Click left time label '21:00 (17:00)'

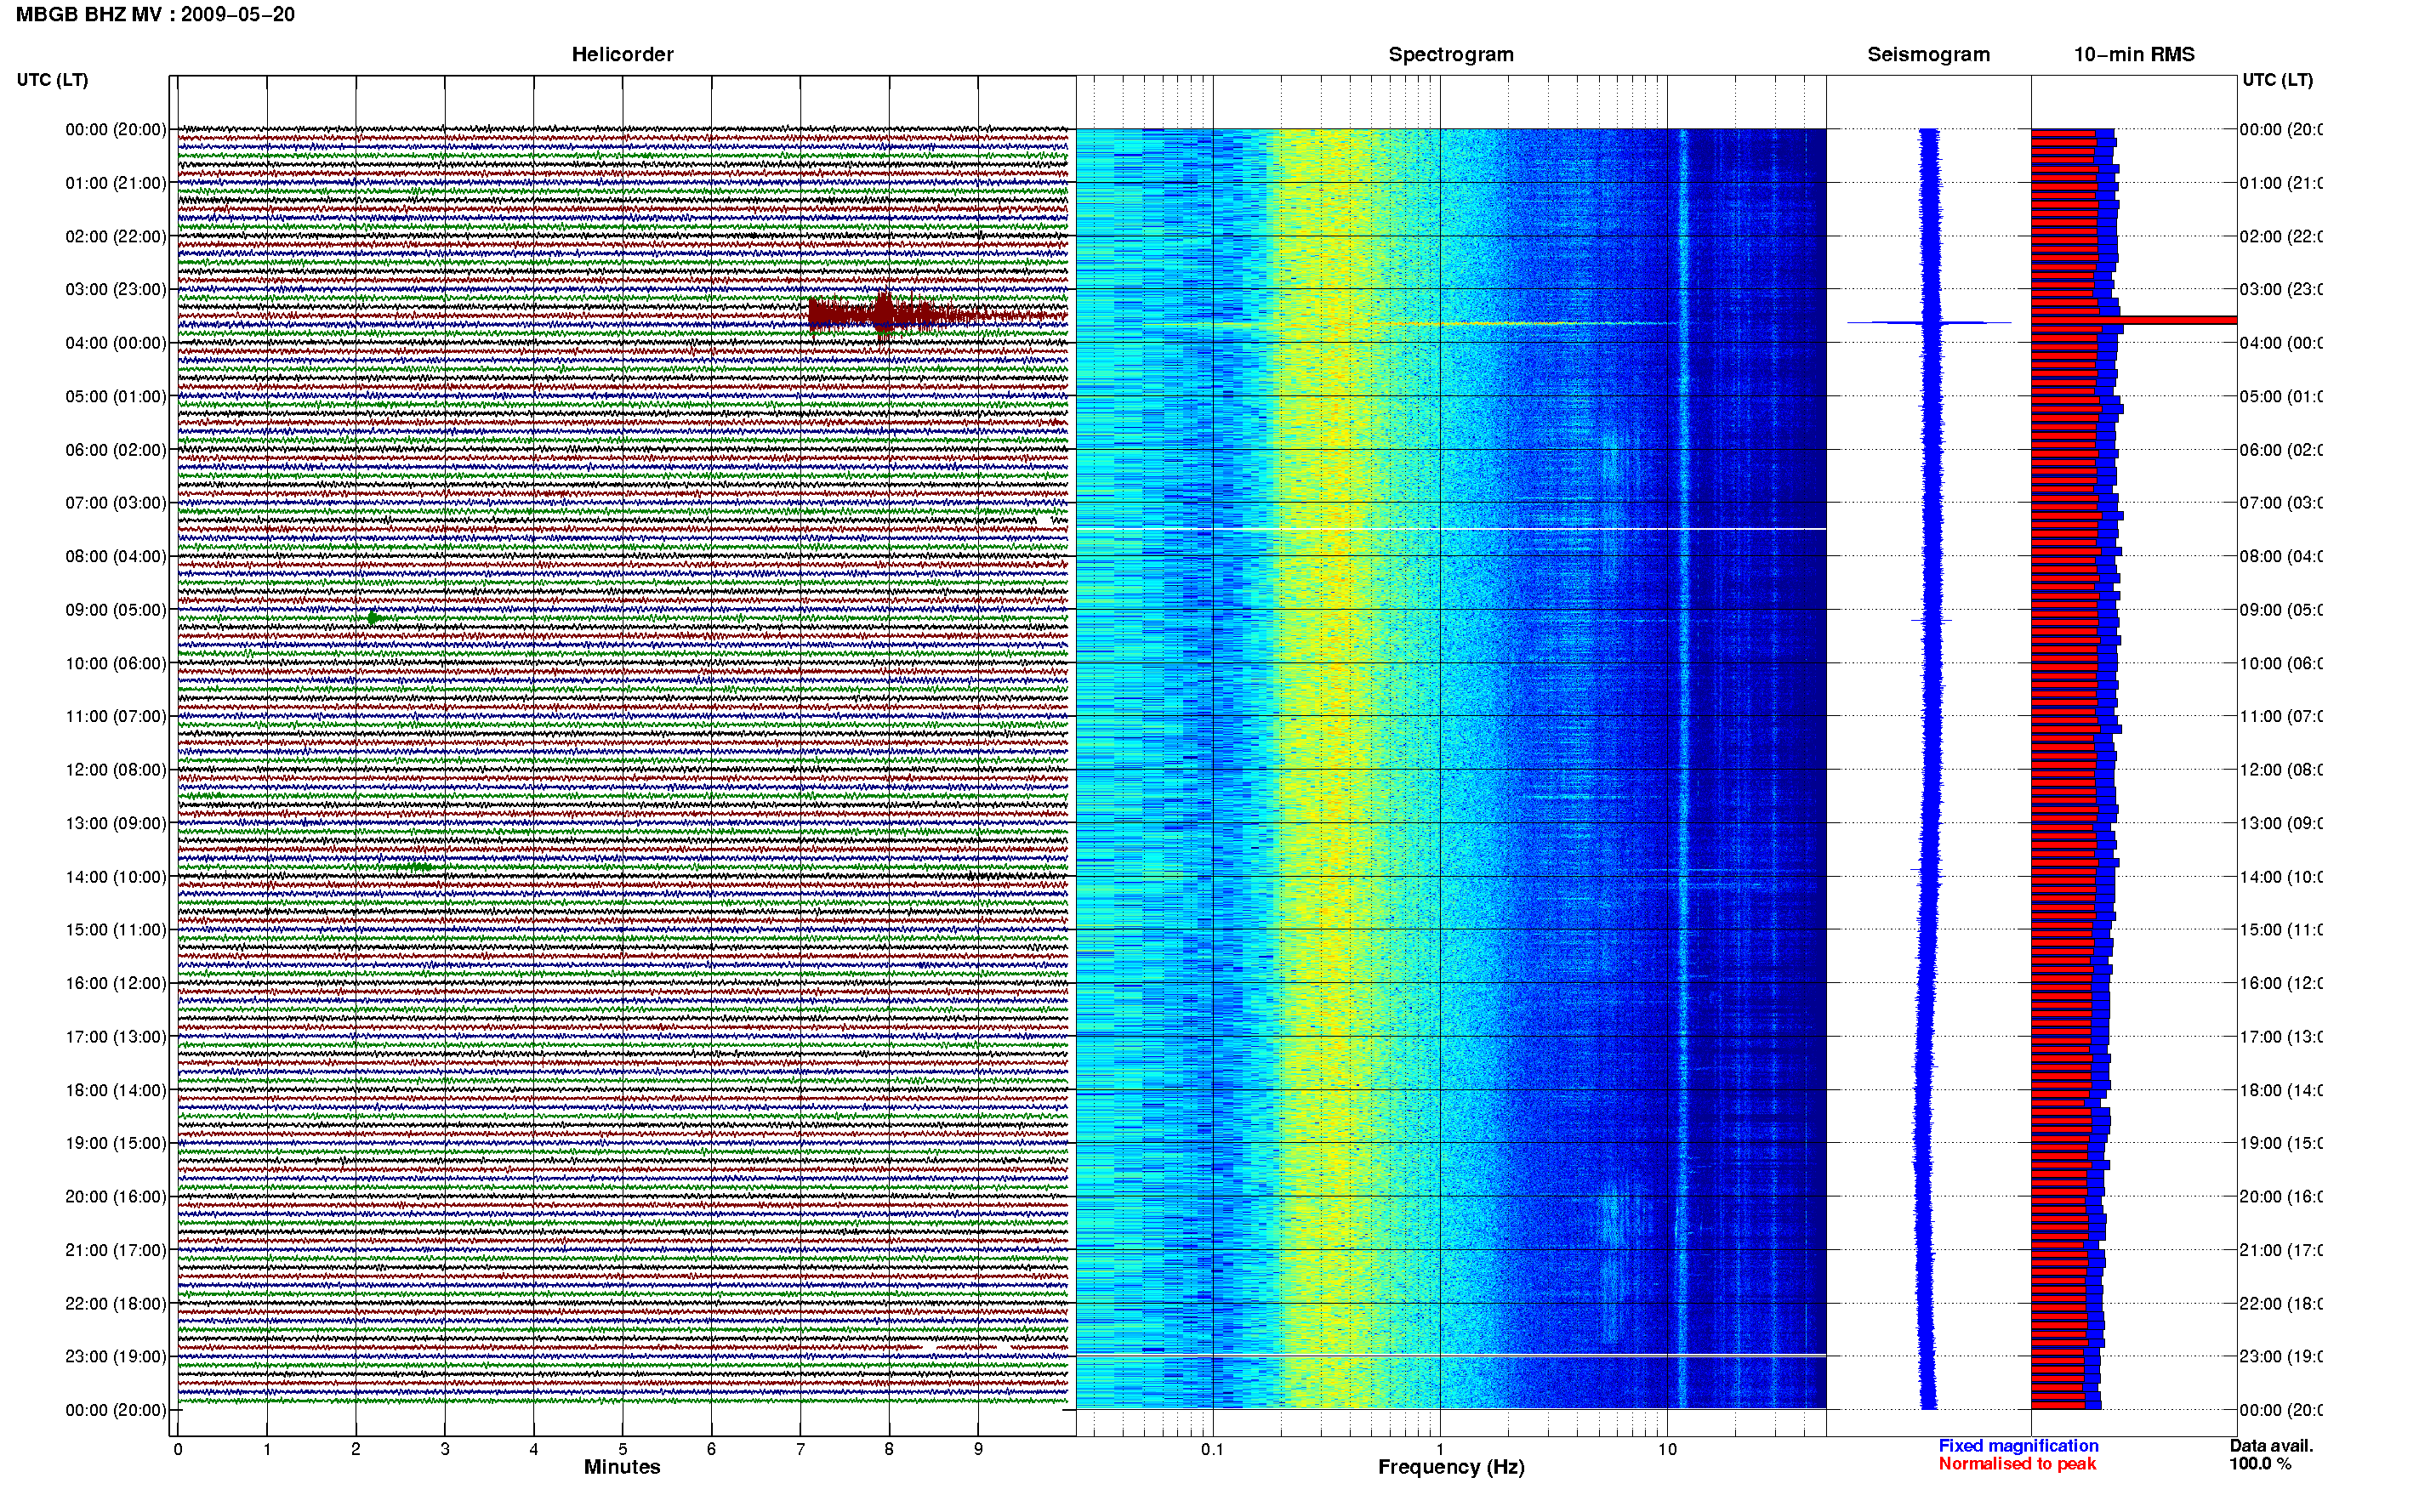point(116,1250)
